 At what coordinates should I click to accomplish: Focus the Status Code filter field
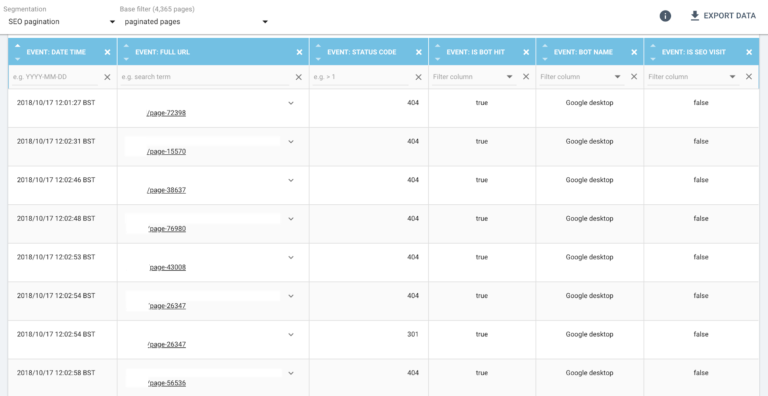(x=360, y=77)
